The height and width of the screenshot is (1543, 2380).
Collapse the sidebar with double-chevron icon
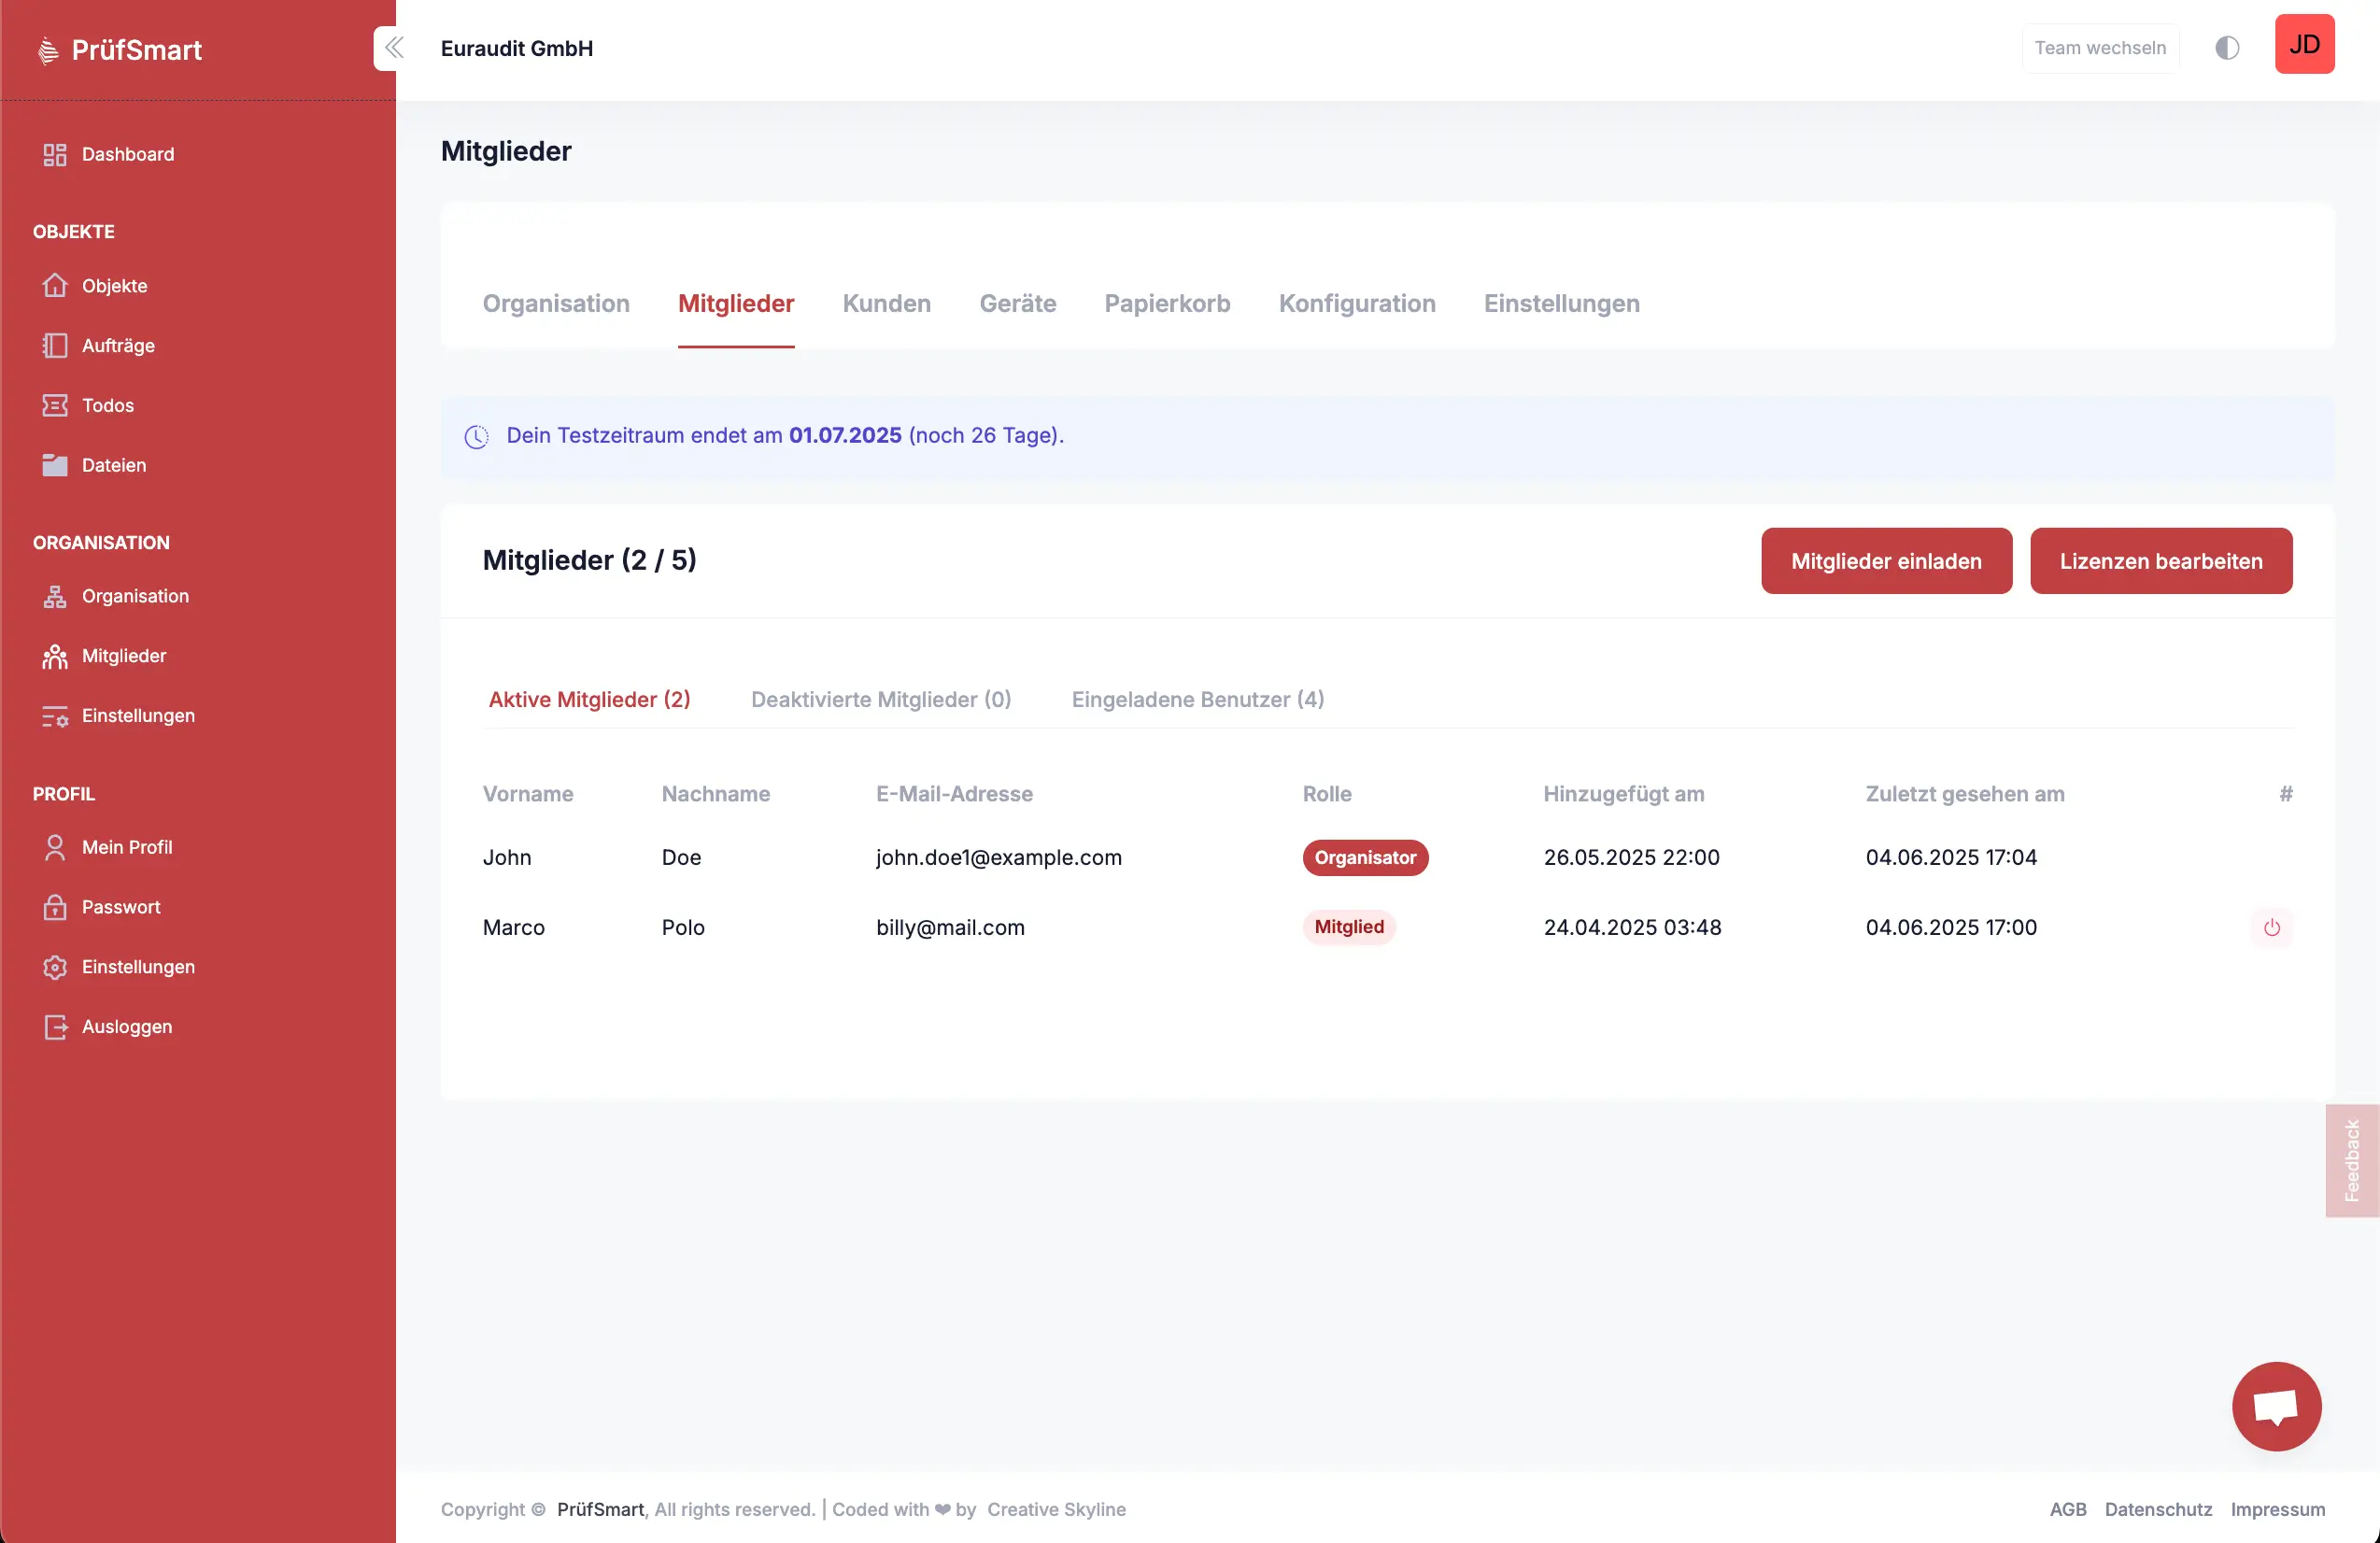coord(394,48)
